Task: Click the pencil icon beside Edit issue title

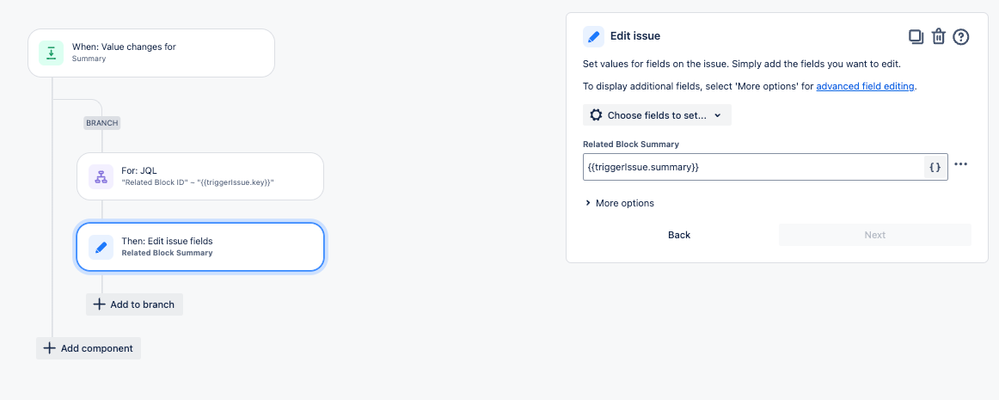Action: 593,36
